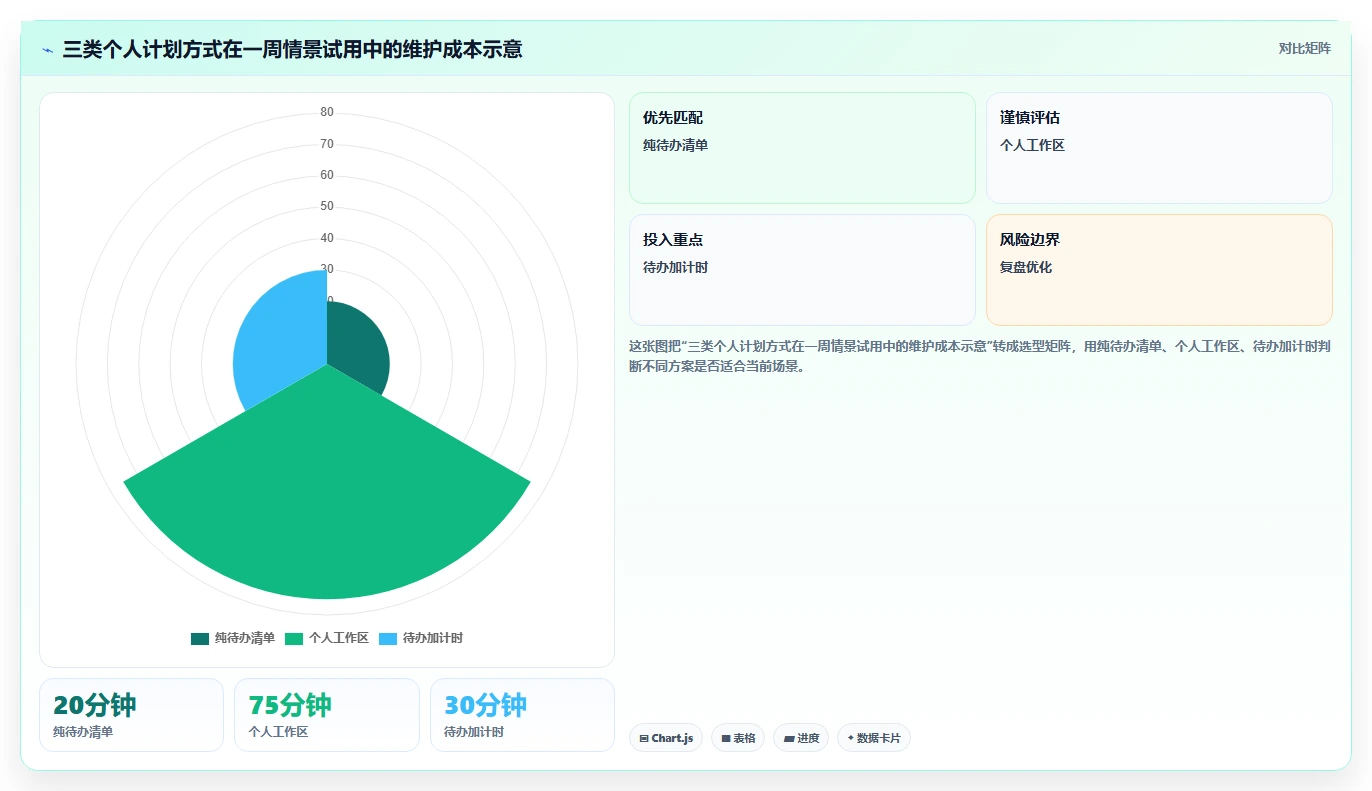Click the 表格 tag chip

(738, 738)
